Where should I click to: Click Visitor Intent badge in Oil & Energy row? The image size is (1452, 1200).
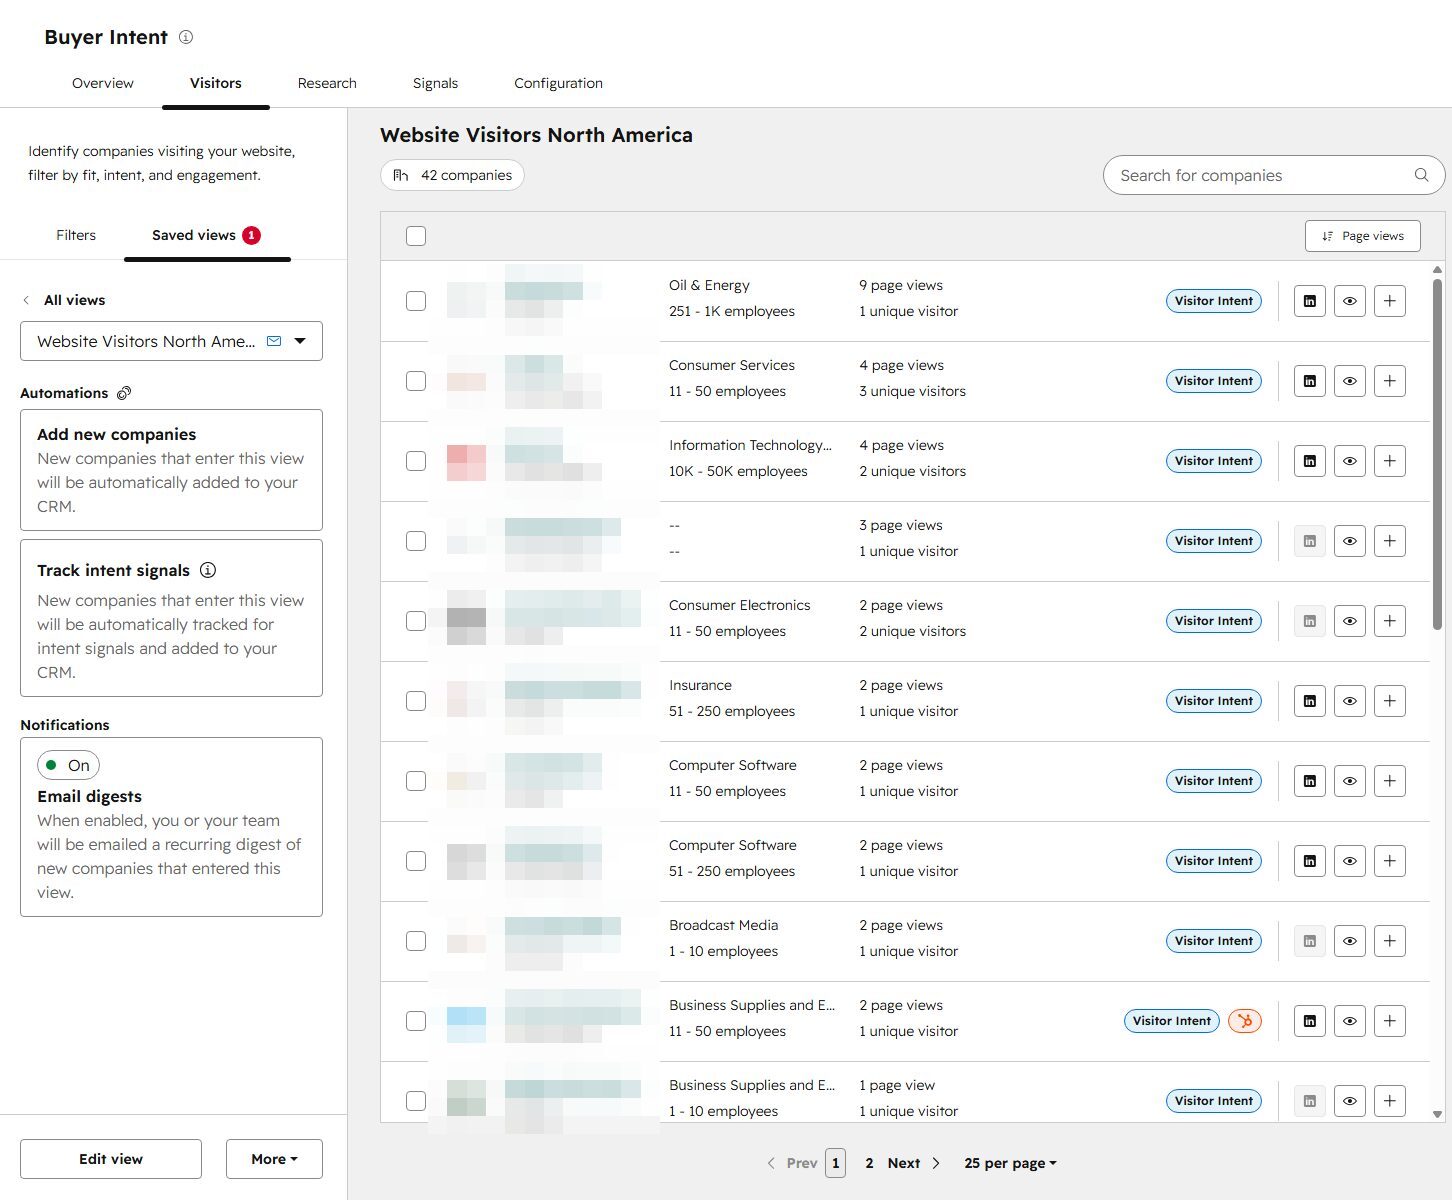1214,301
